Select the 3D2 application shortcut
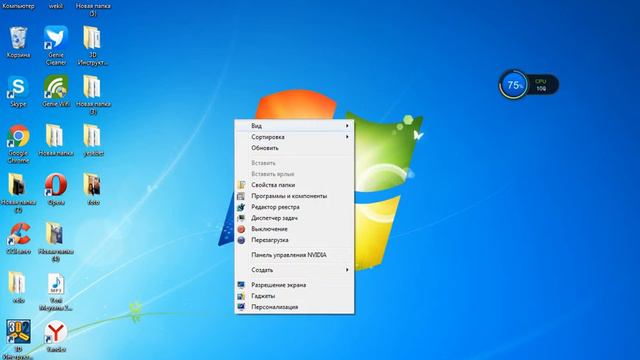This screenshot has height=360, width=640. click(18, 332)
